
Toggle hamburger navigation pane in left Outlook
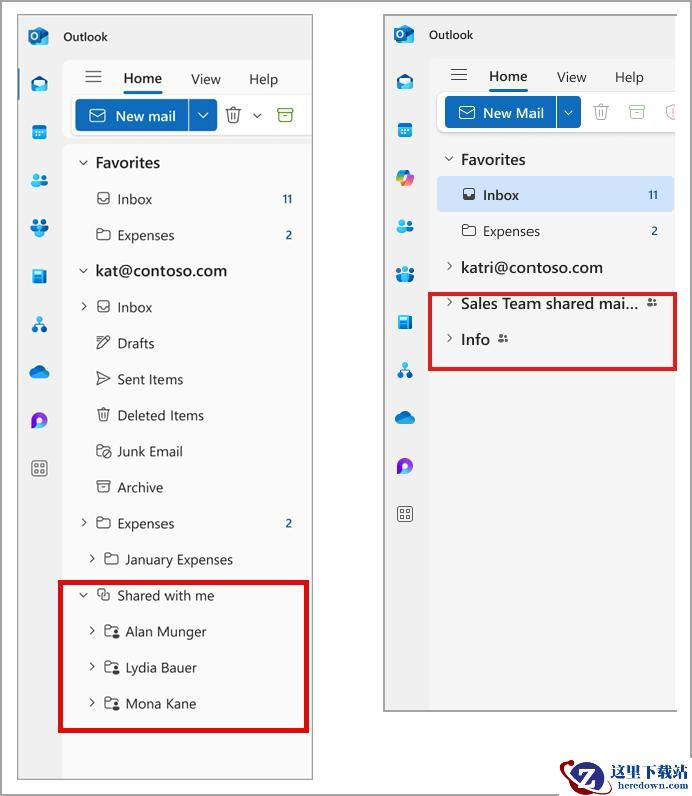[93, 77]
